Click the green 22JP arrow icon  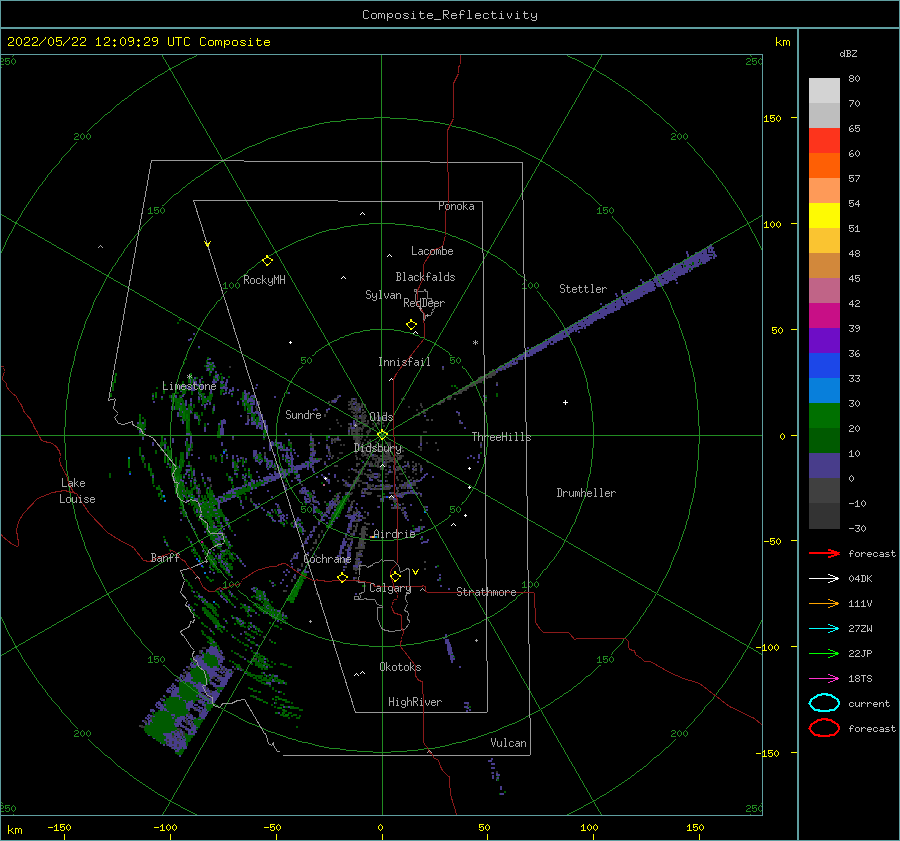click(824, 653)
